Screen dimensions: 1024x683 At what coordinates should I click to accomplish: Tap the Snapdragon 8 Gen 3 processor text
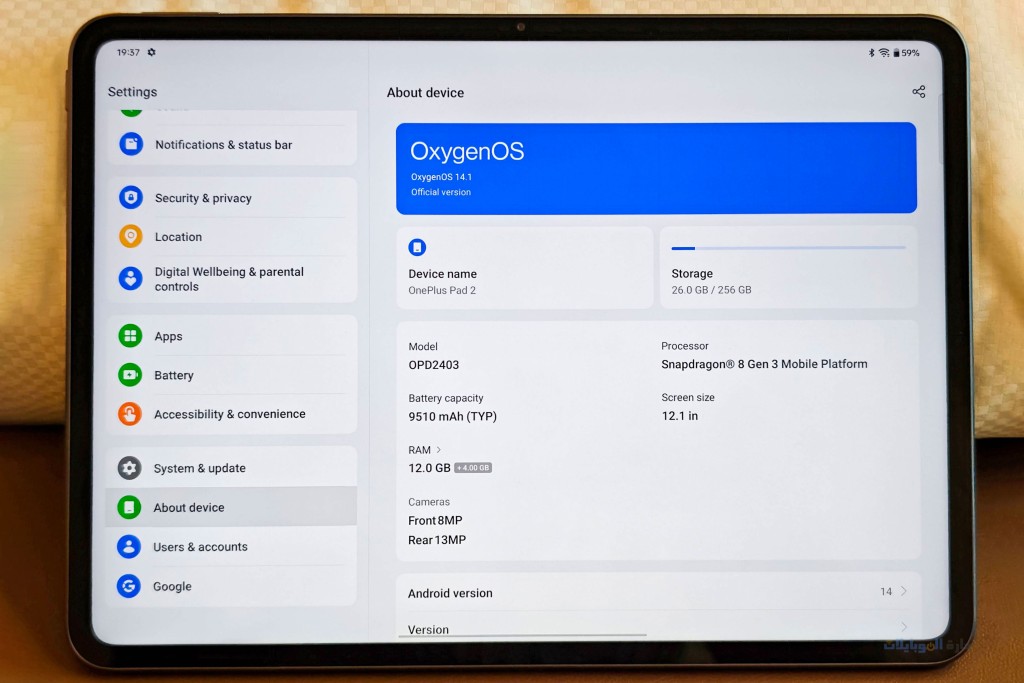click(x=764, y=364)
